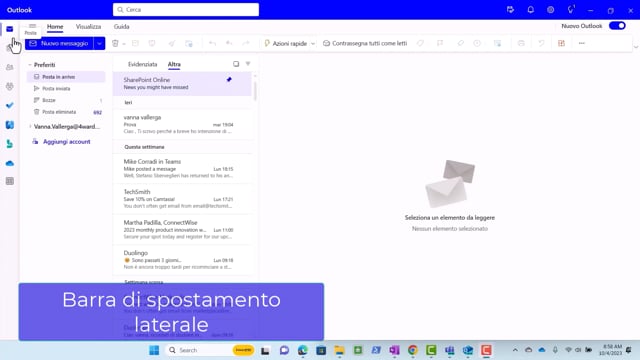The image size is (640, 360).
Task: Click the Snooze clock icon in the ribbon
Action: [477, 43]
